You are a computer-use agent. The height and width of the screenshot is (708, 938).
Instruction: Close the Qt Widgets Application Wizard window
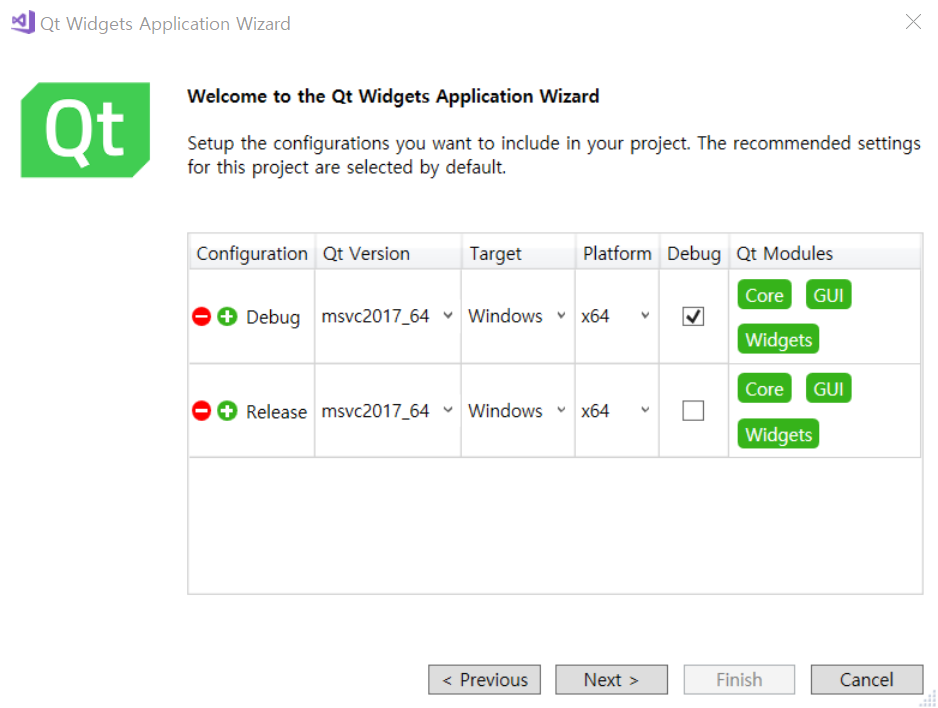913,22
